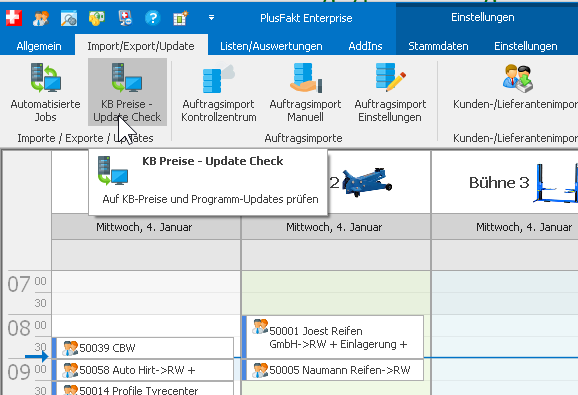Open appointment 50039 CBW
Screen dimensions: 578x395
coord(143,348)
